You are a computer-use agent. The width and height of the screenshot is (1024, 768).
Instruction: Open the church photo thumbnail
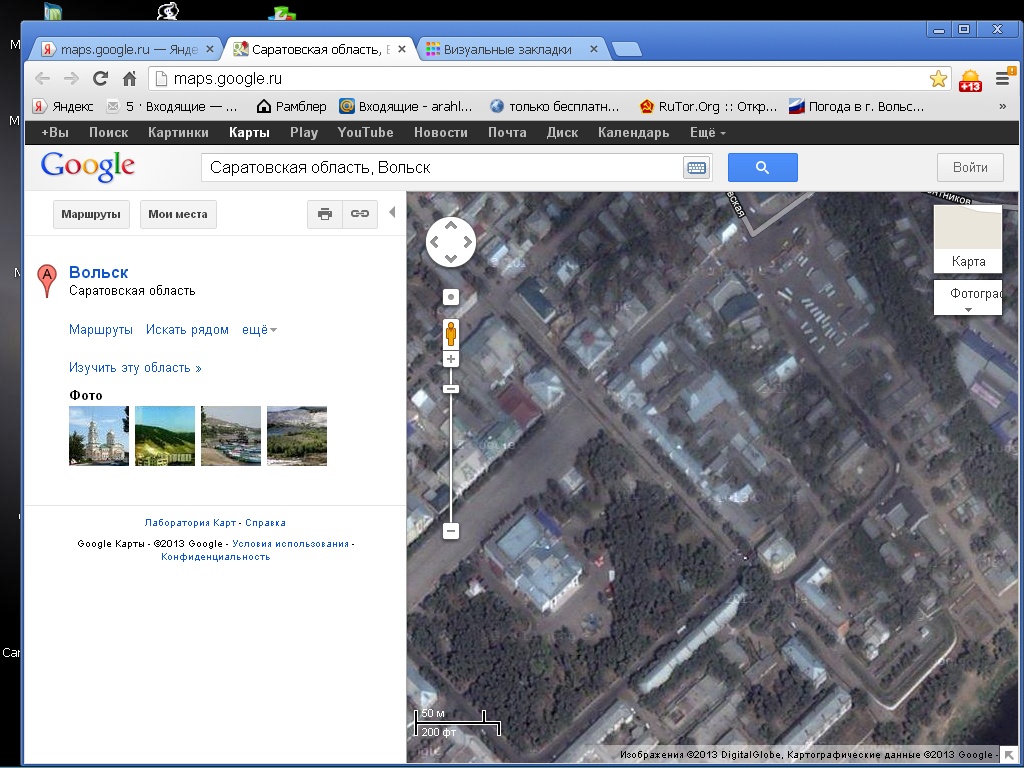pos(99,436)
